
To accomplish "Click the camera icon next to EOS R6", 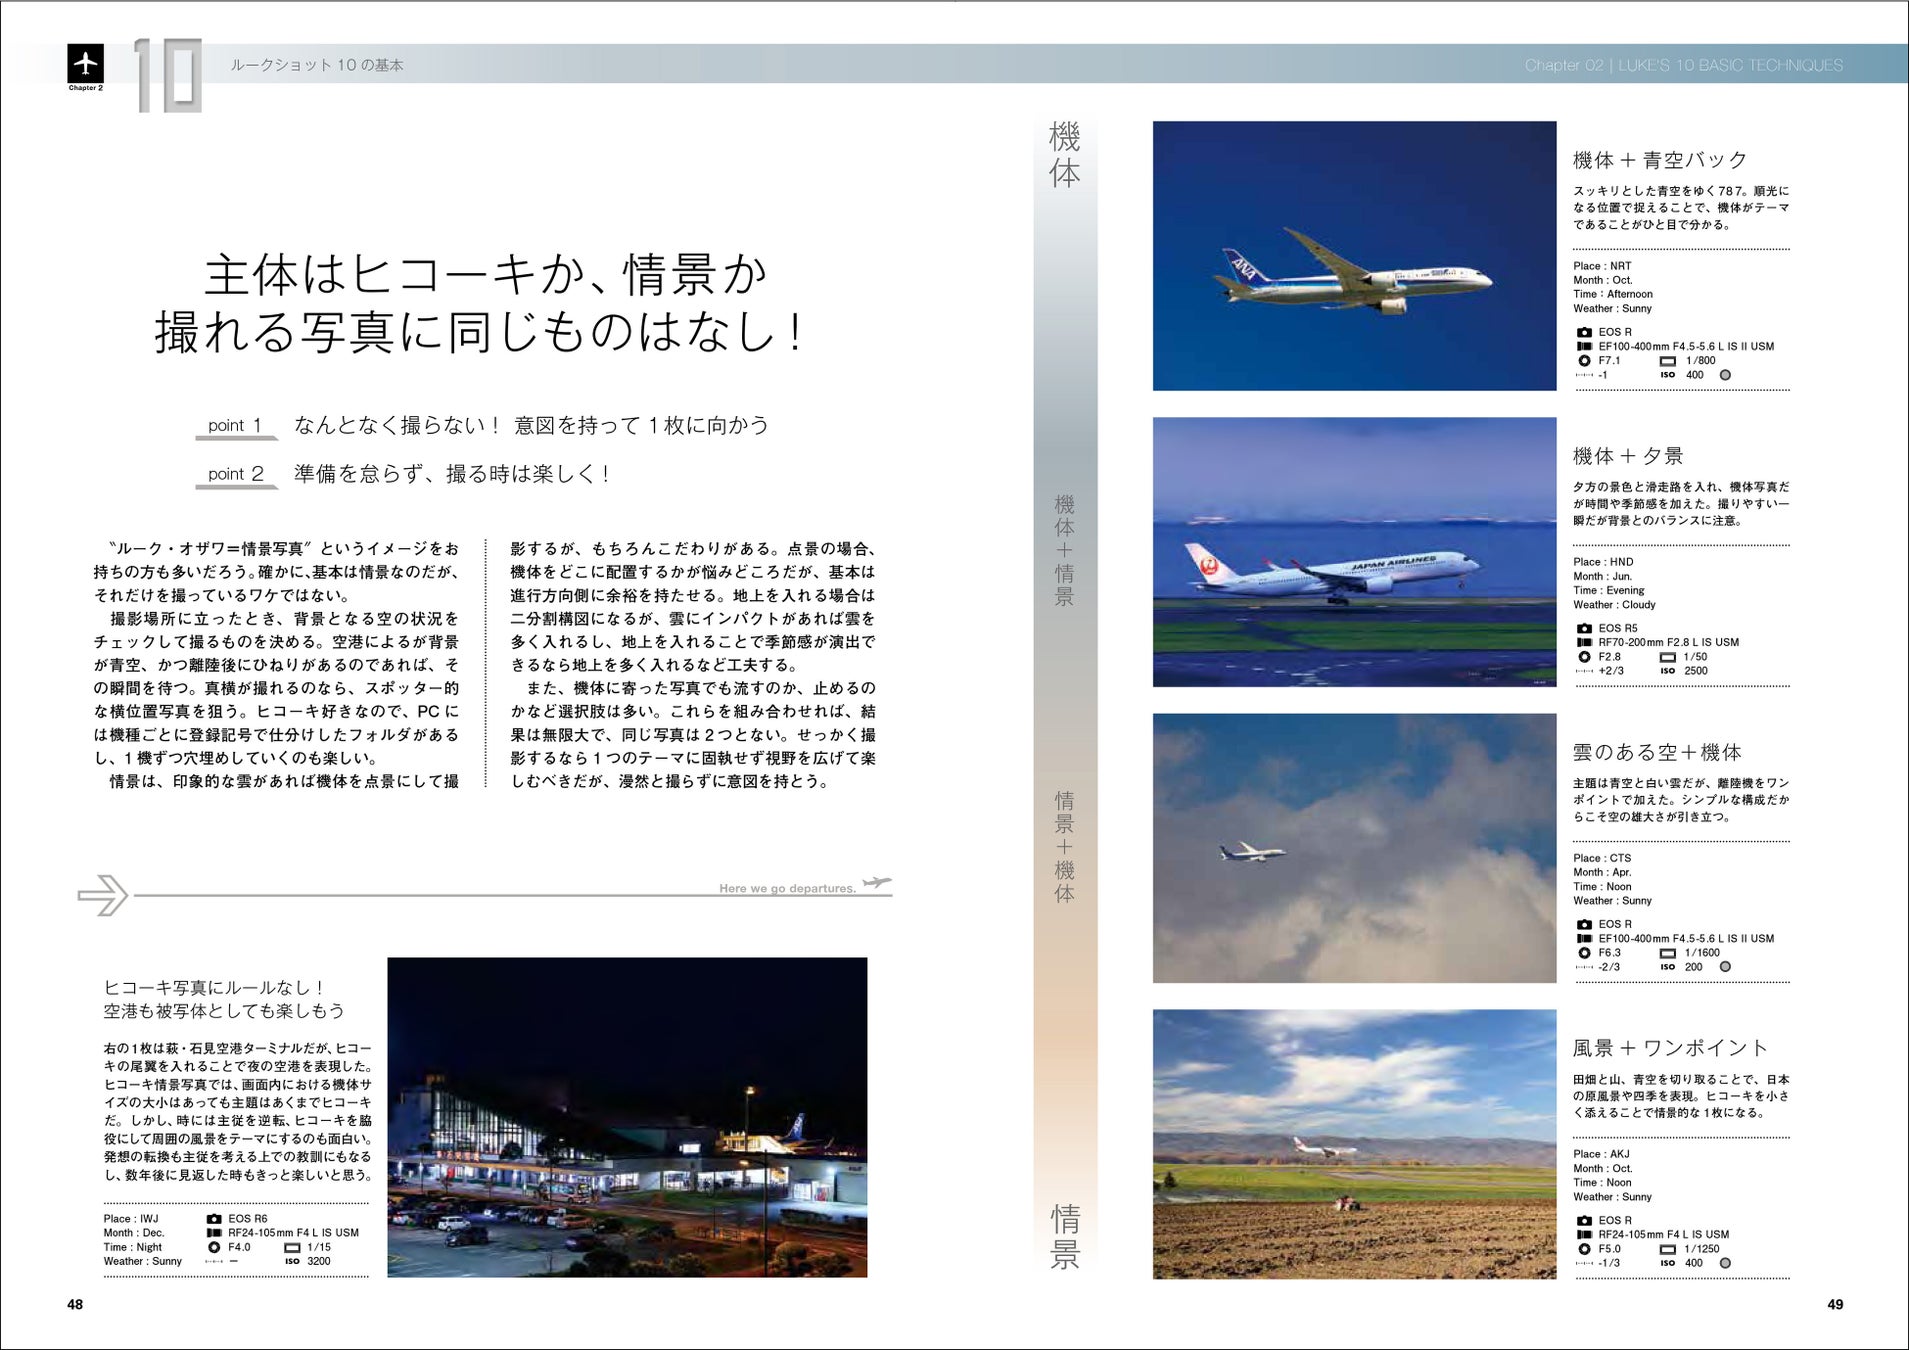I will pos(214,1219).
